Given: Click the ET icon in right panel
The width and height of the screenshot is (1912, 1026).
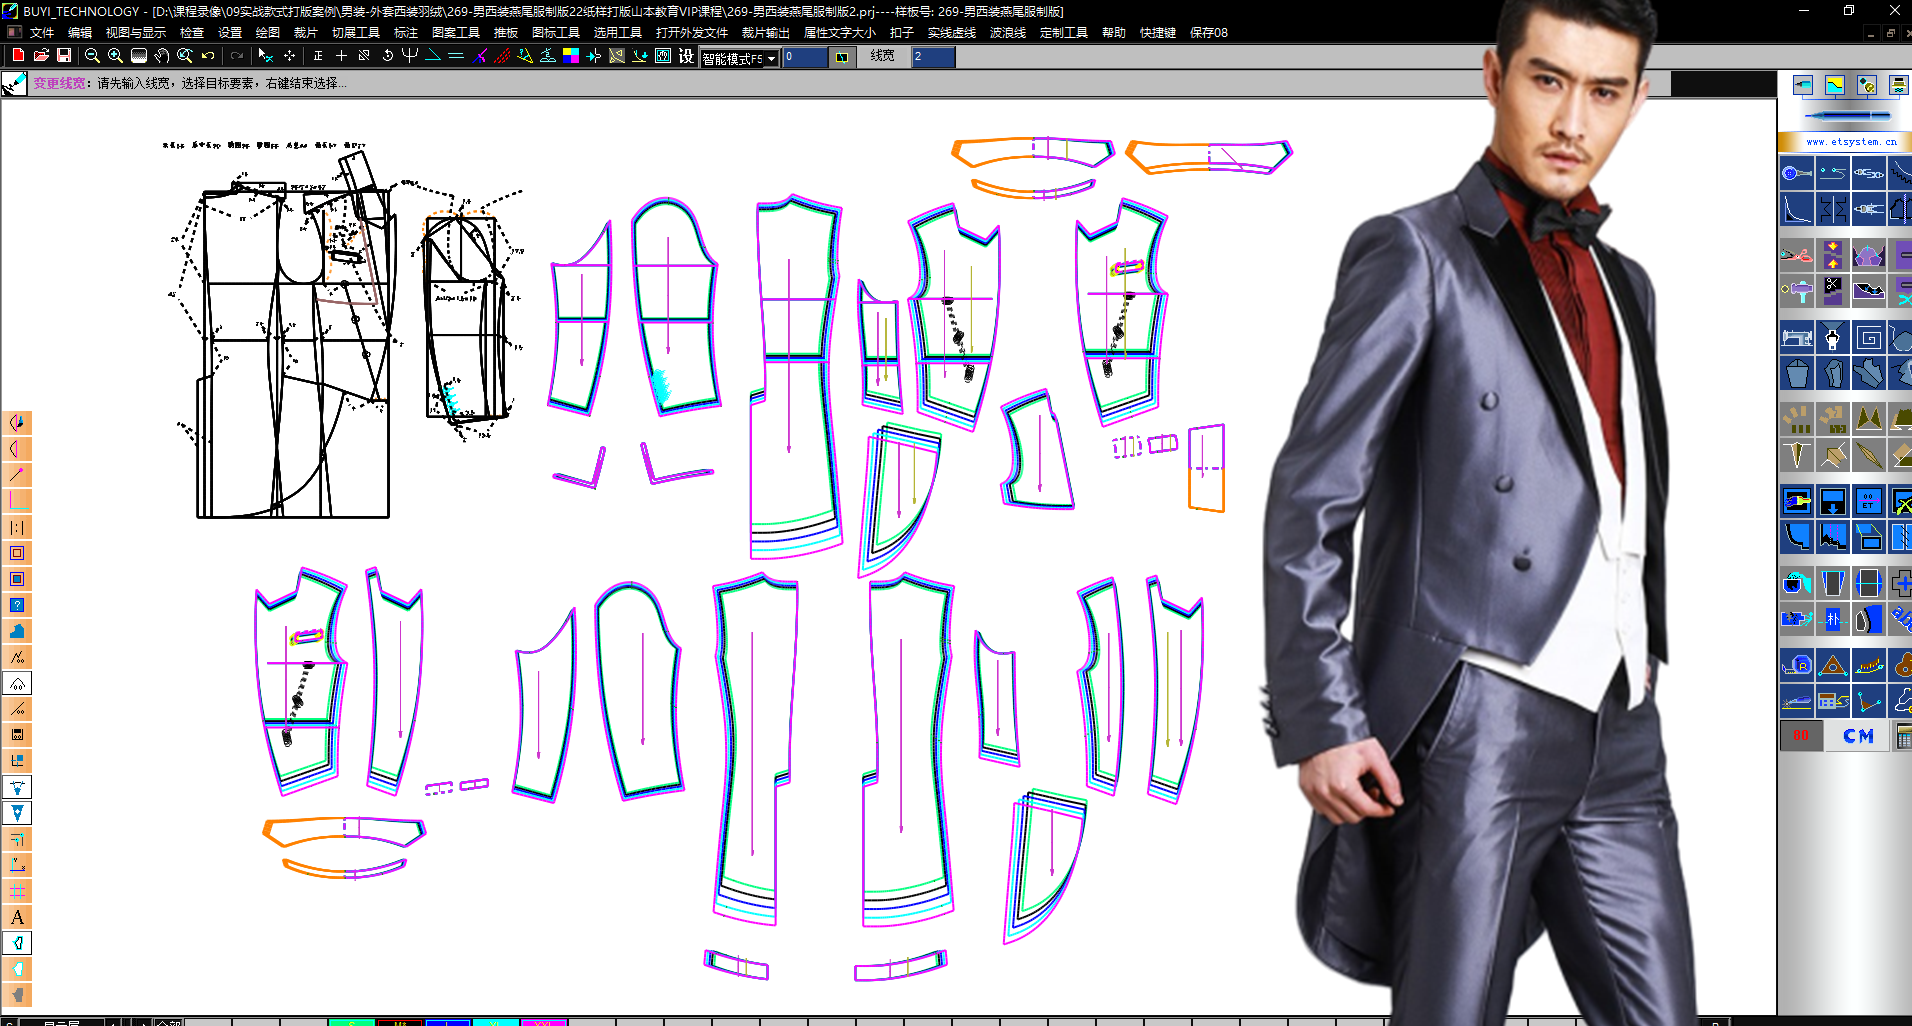Looking at the screenshot, I should click(x=1868, y=501).
